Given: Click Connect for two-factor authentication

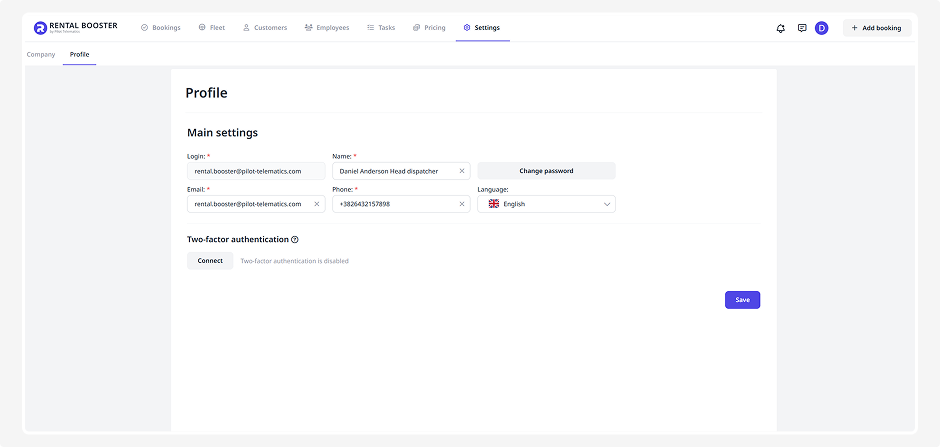Looking at the screenshot, I should pos(210,261).
